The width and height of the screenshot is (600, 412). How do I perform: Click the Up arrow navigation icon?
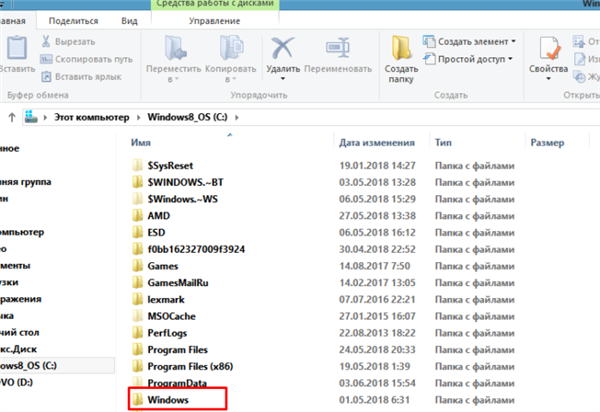(12, 117)
